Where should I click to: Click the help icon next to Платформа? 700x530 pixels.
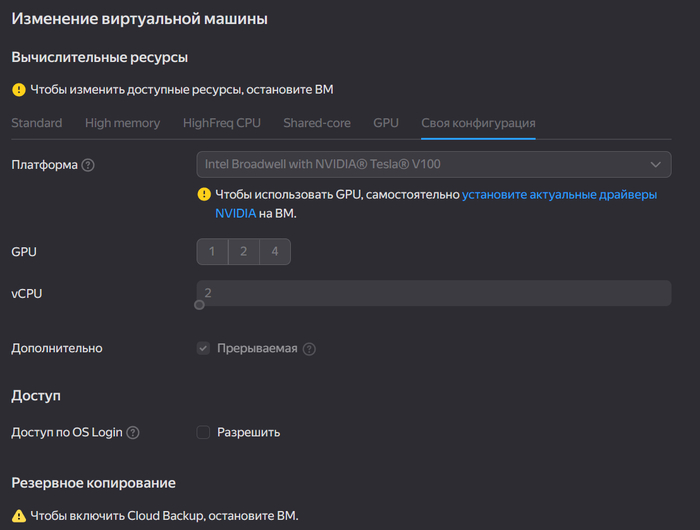pyautogui.click(x=88, y=165)
